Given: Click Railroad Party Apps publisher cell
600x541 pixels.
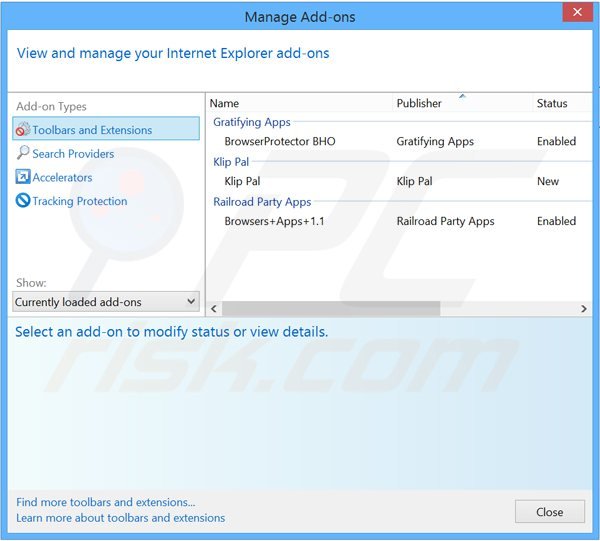Looking at the screenshot, I should point(445,221).
